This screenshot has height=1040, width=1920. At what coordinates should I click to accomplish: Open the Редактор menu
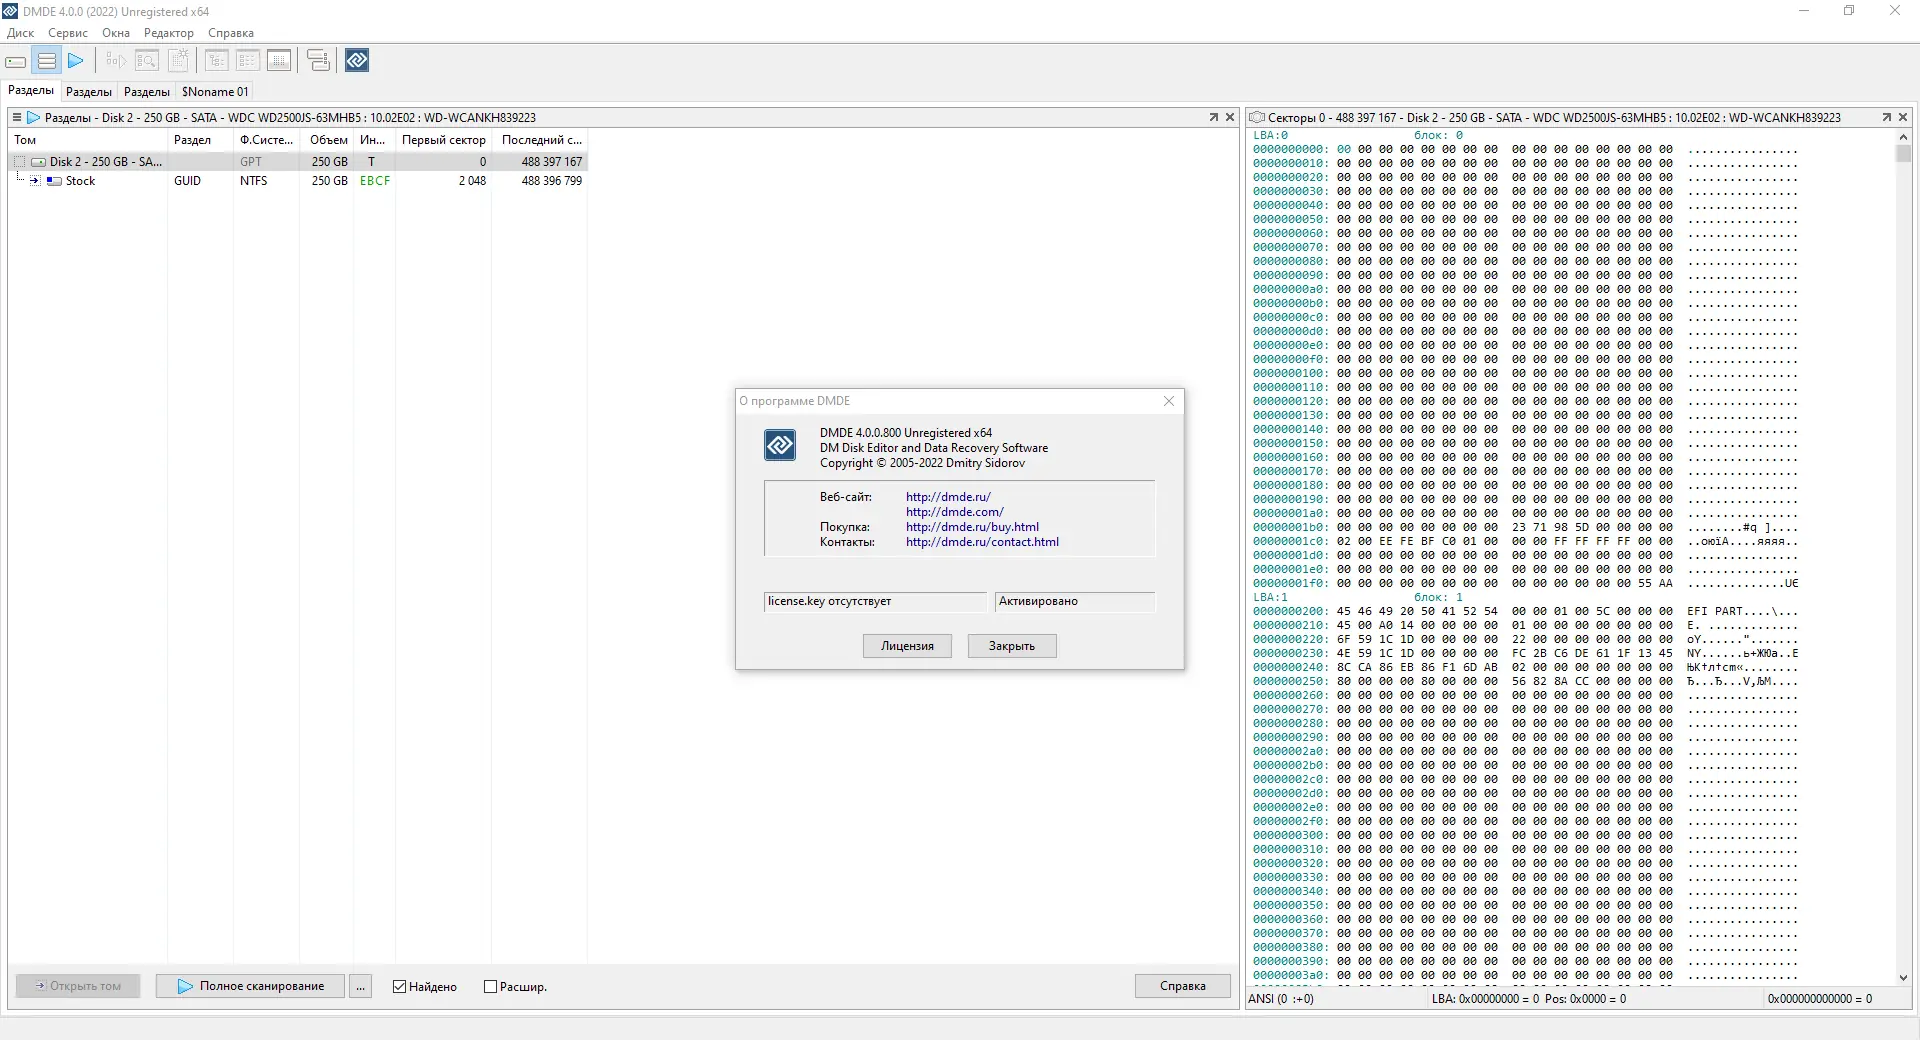[x=169, y=33]
